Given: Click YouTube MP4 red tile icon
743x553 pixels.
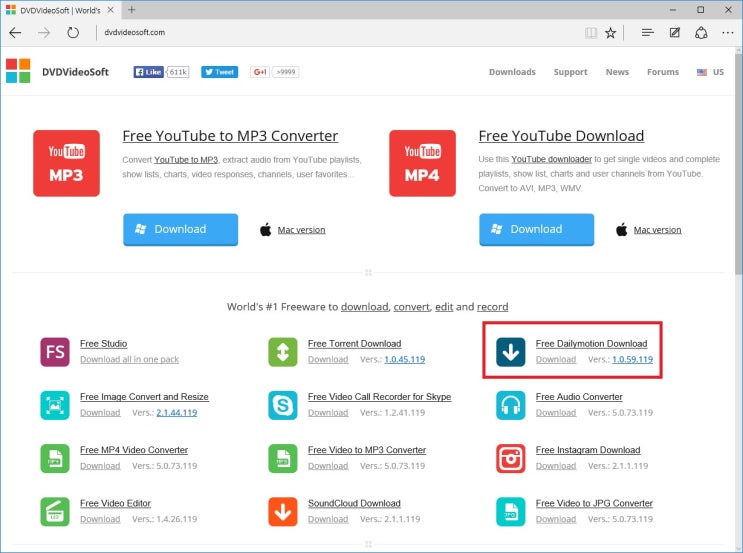Looking at the screenshot, I should (422, 163).
